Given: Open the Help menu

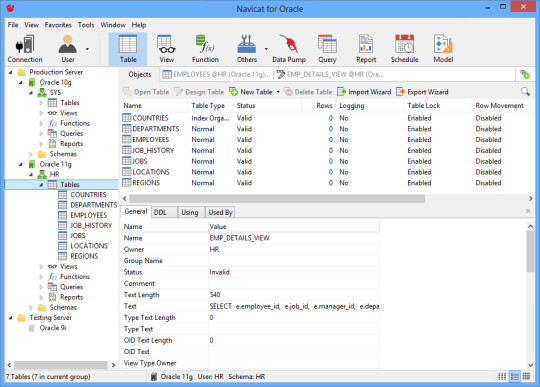Looking at the screenshot, I should 139,25.
